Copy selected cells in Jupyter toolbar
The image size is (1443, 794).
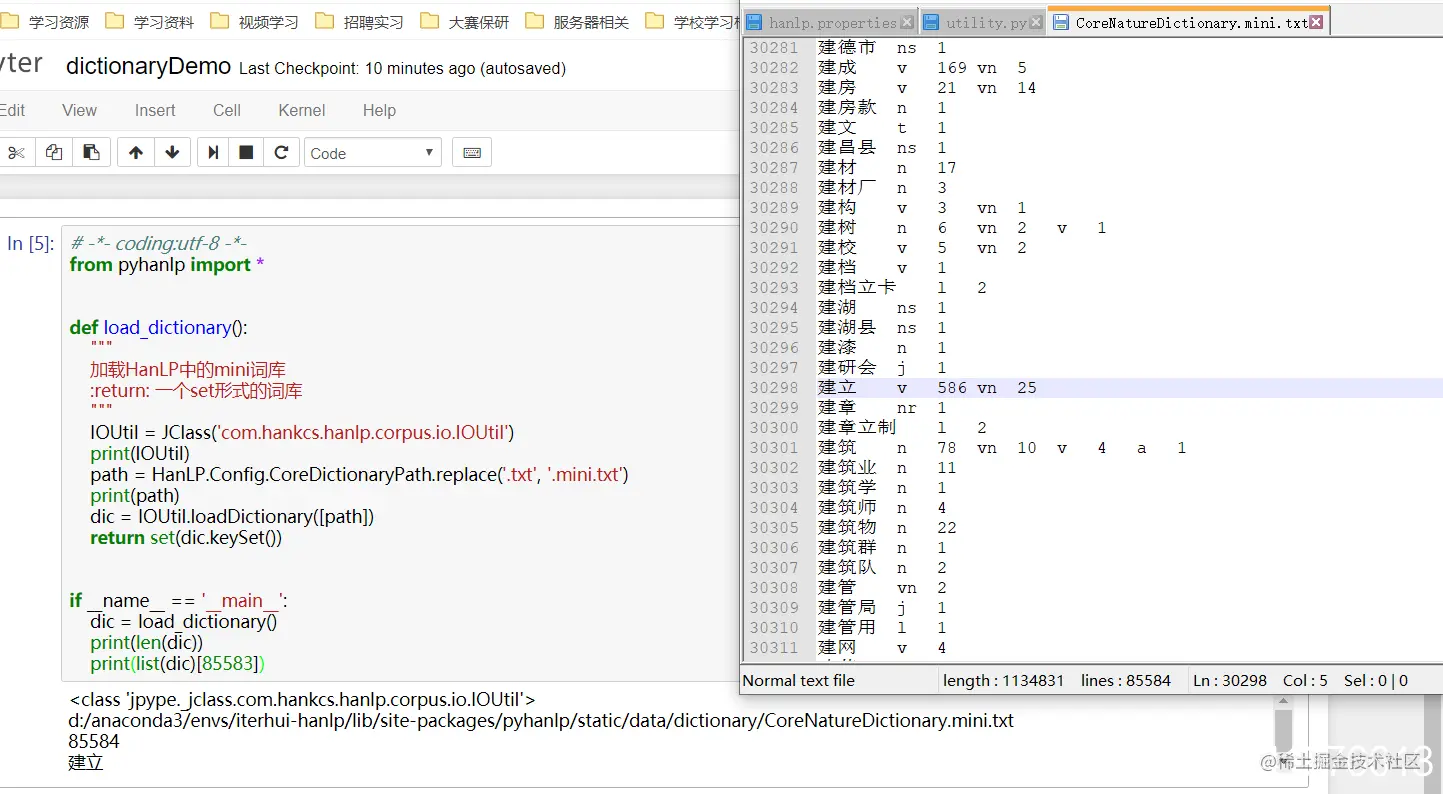pyautogui.click(x=54, y=152)
